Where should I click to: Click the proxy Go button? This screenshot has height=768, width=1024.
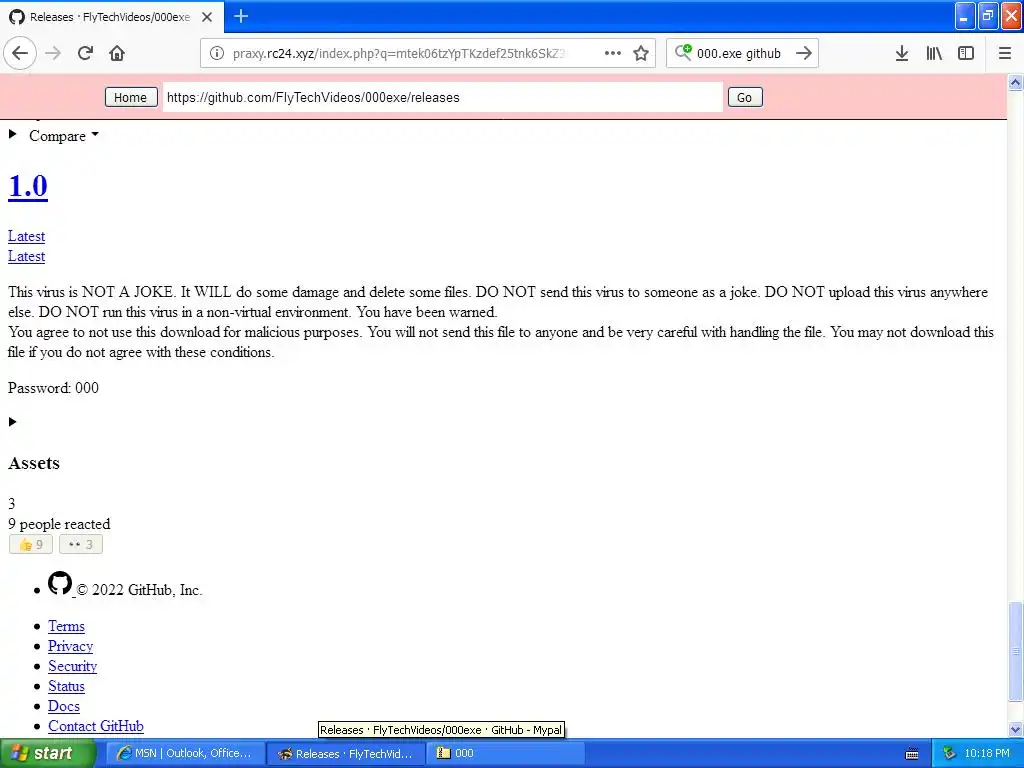click(x=744, y=97)
